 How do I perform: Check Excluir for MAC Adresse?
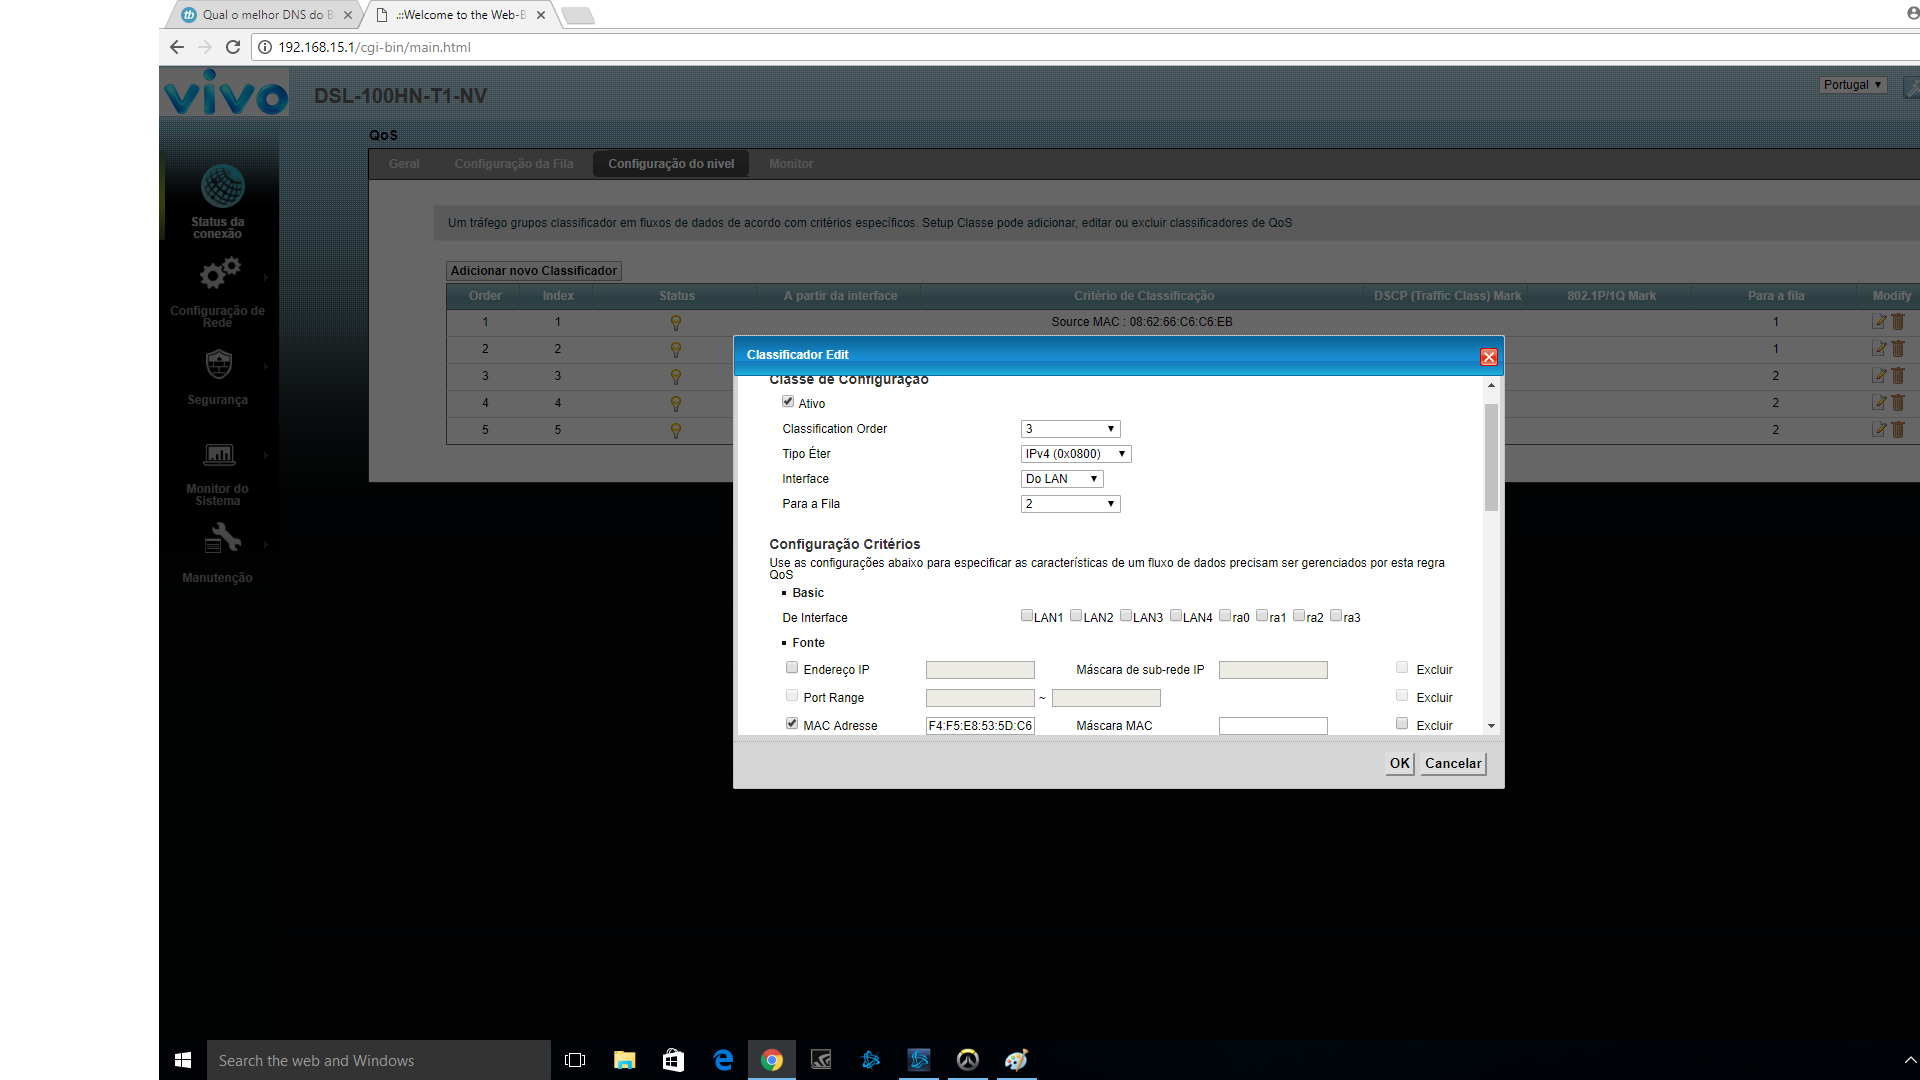(x=1402, y=724)
